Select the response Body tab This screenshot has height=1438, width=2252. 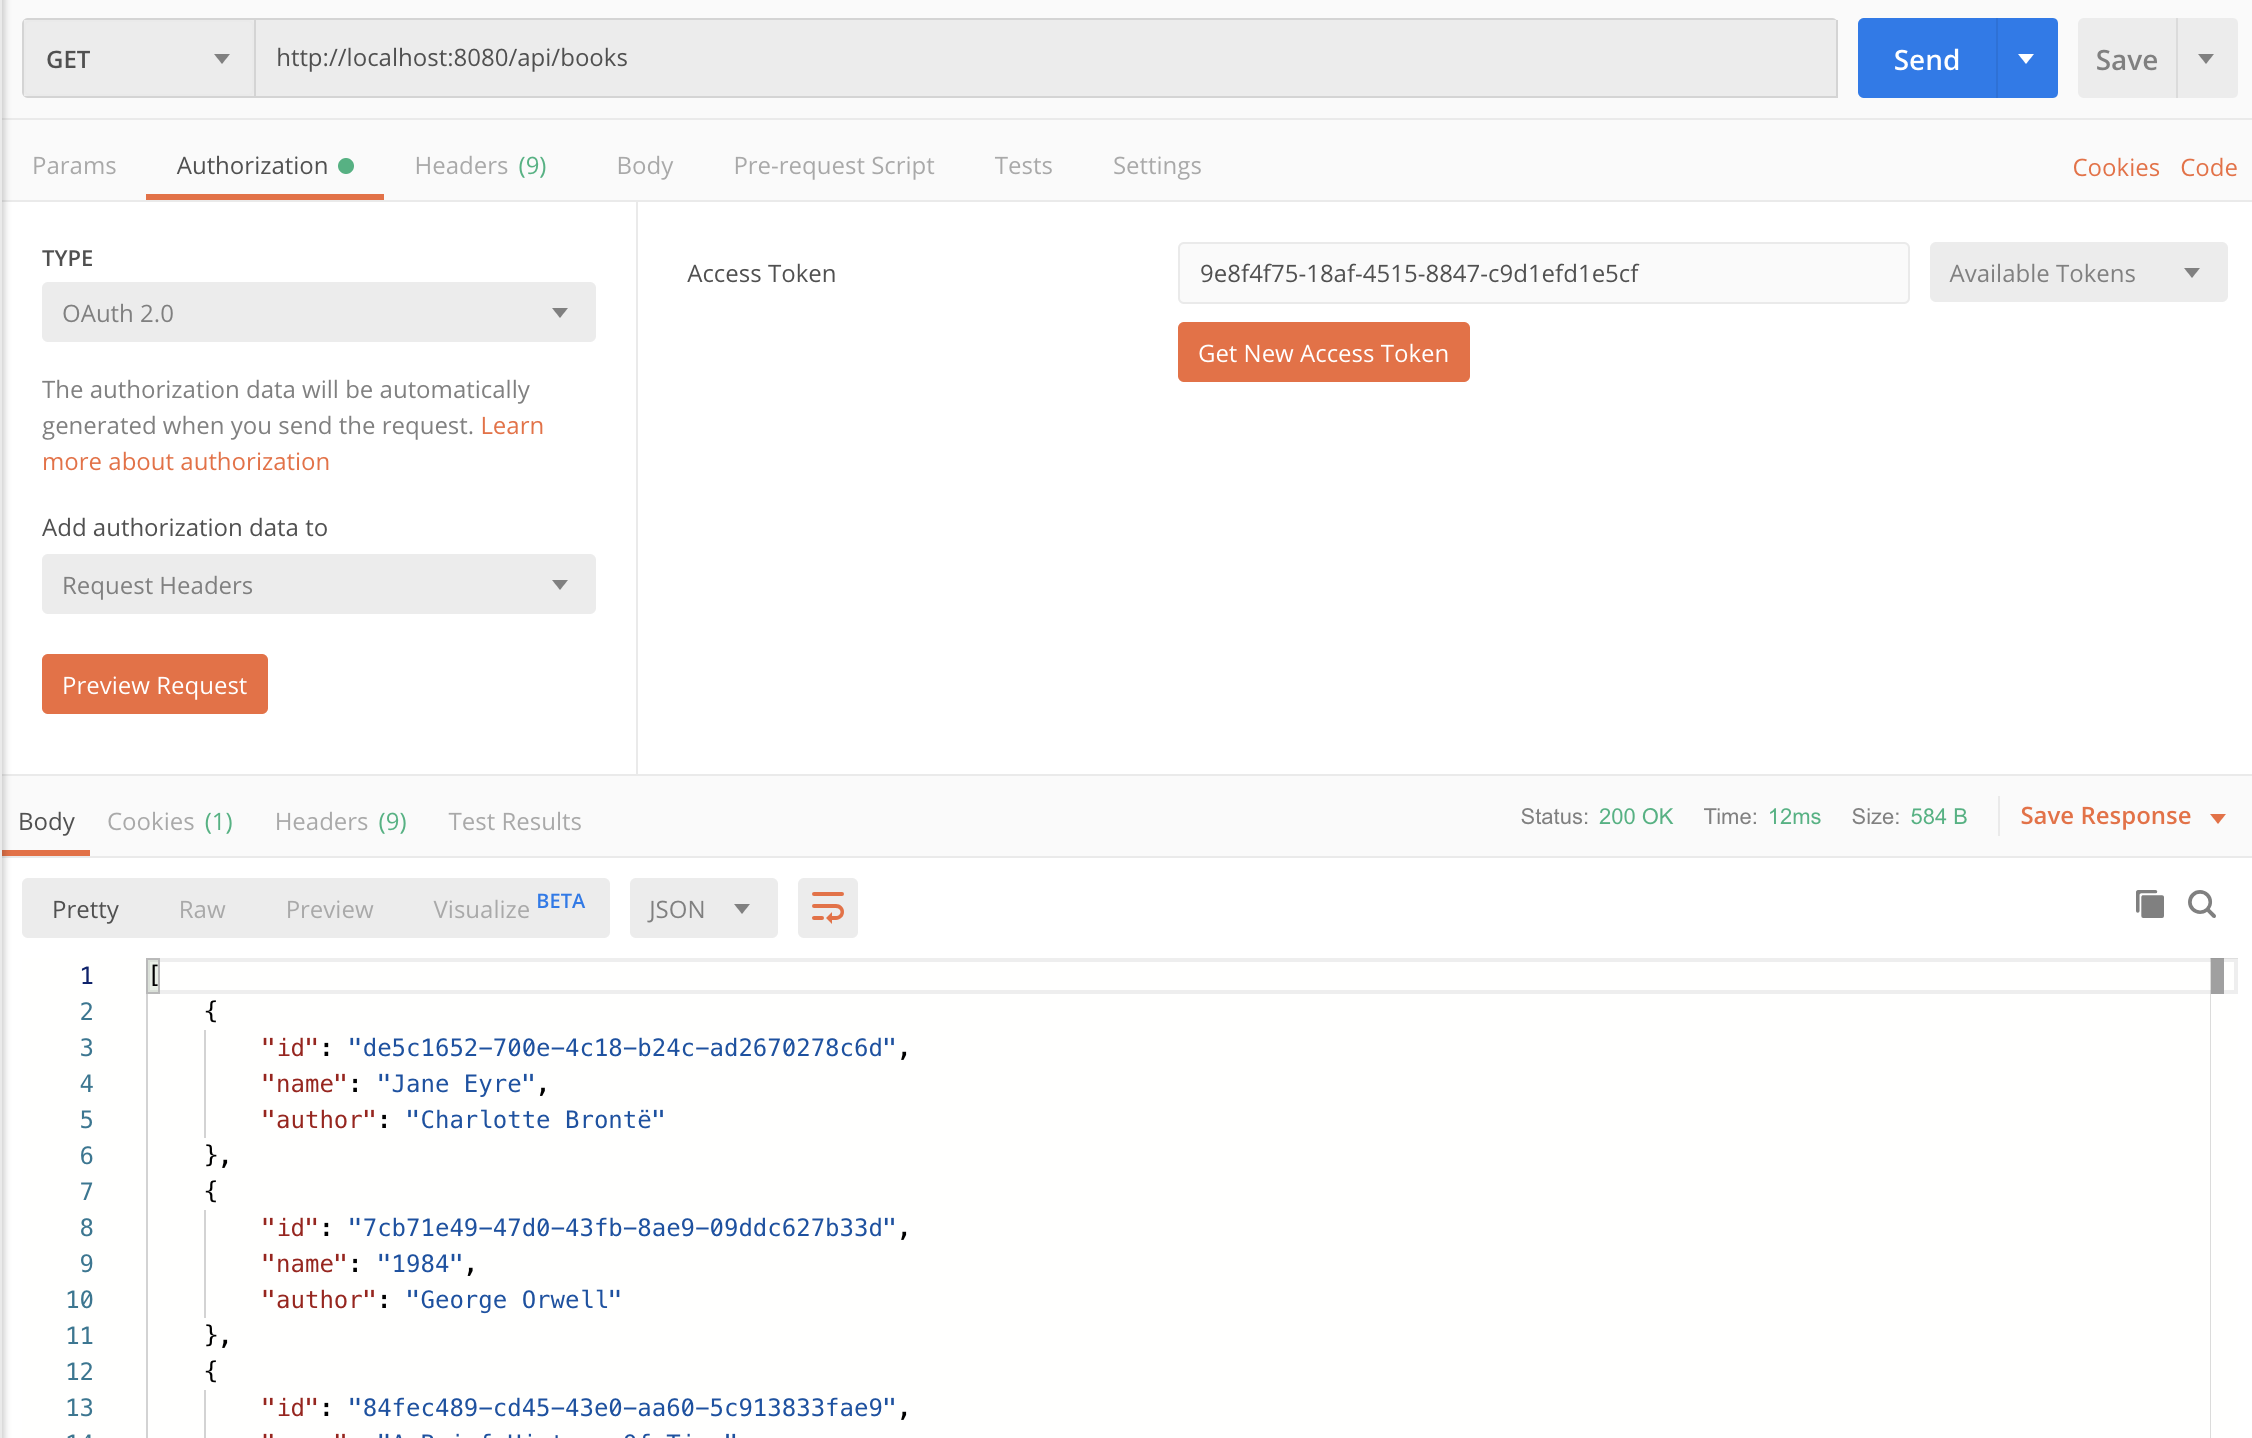46,822
